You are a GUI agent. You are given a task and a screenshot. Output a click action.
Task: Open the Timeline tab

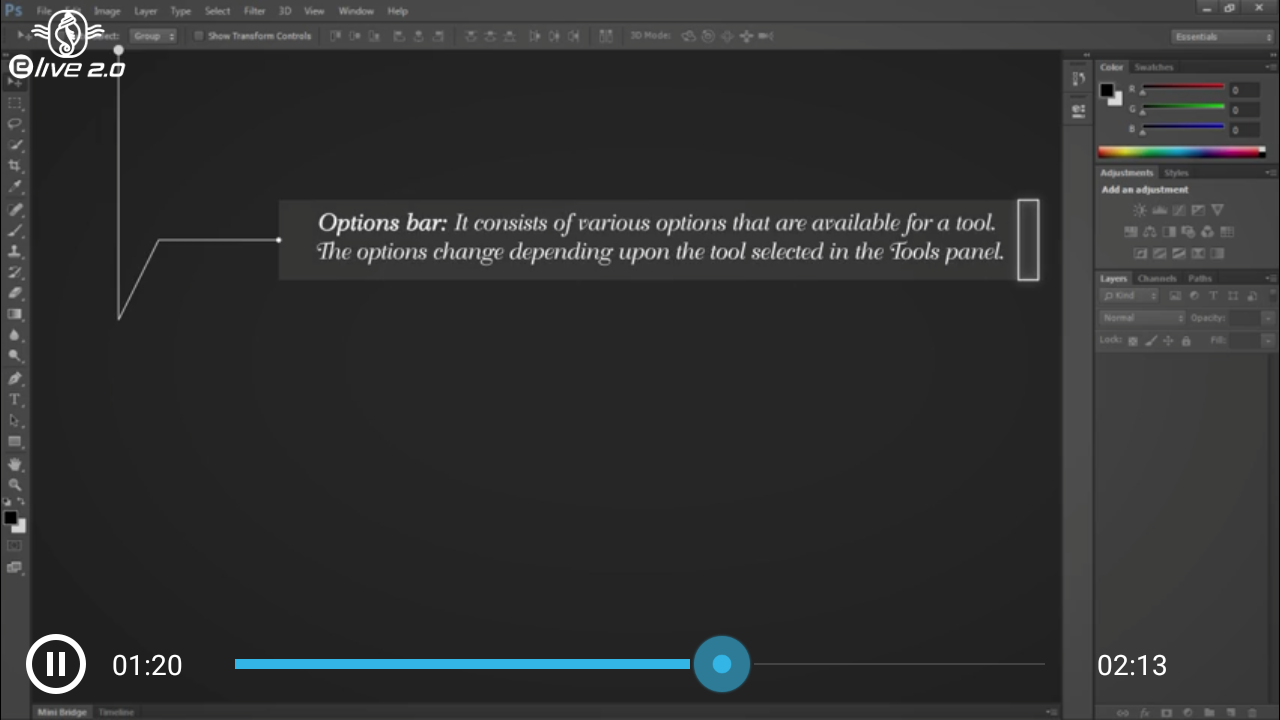pyautogui.click(x=116, y=712)
